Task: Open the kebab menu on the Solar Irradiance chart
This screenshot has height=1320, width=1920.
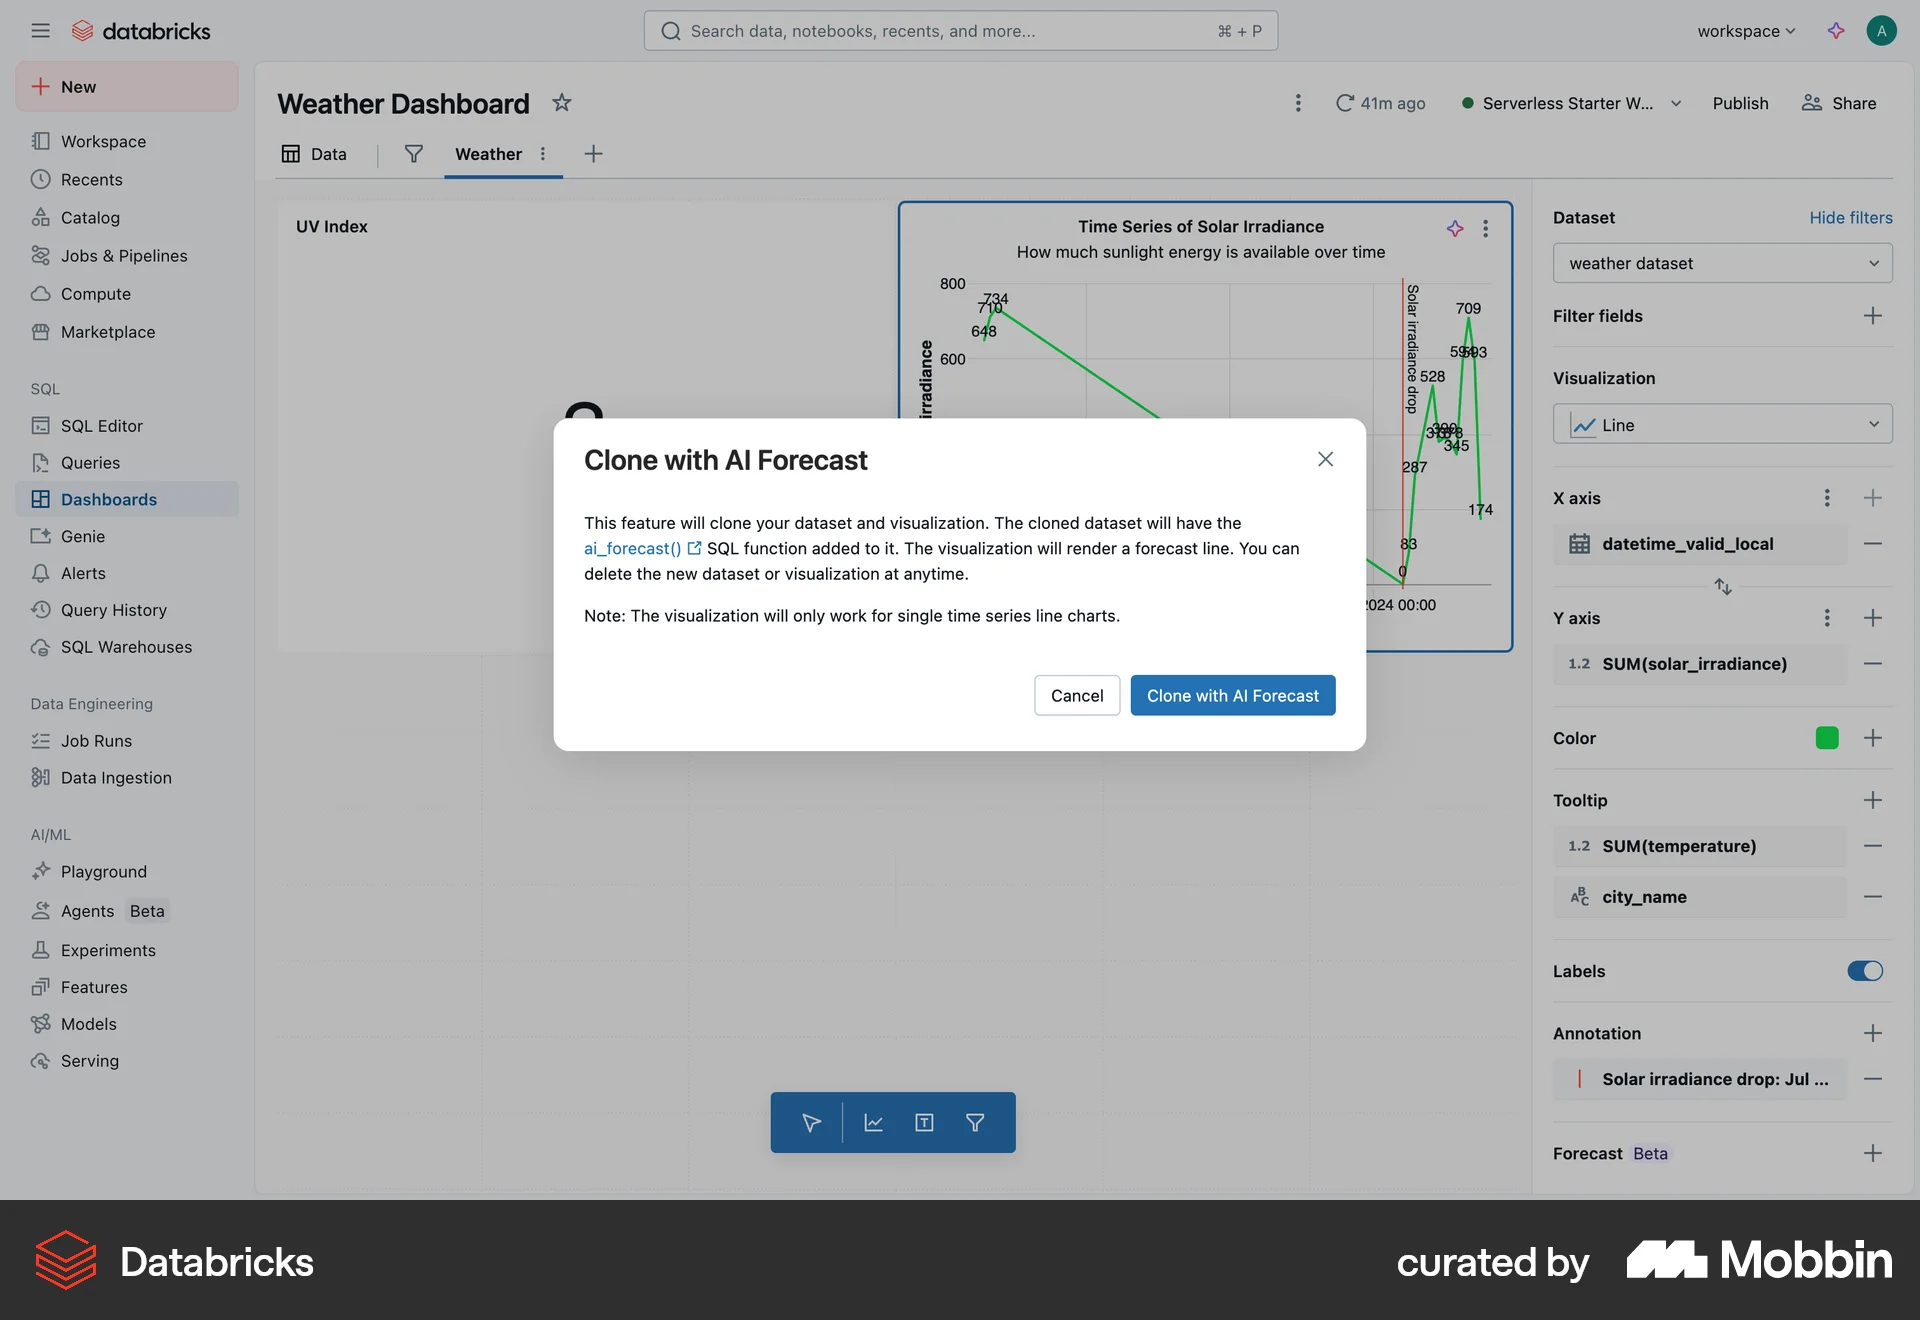Action: pos(1486,229)
